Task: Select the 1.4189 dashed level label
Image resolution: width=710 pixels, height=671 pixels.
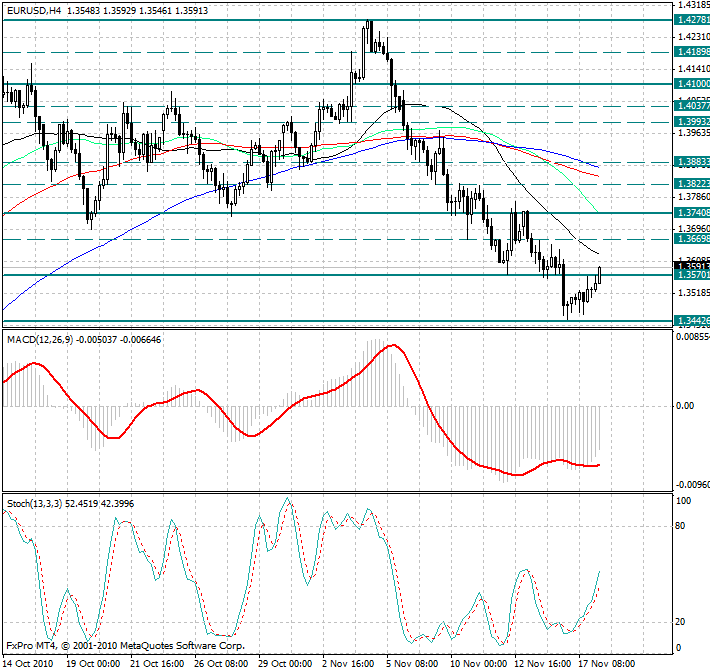Action: [691, 51]
